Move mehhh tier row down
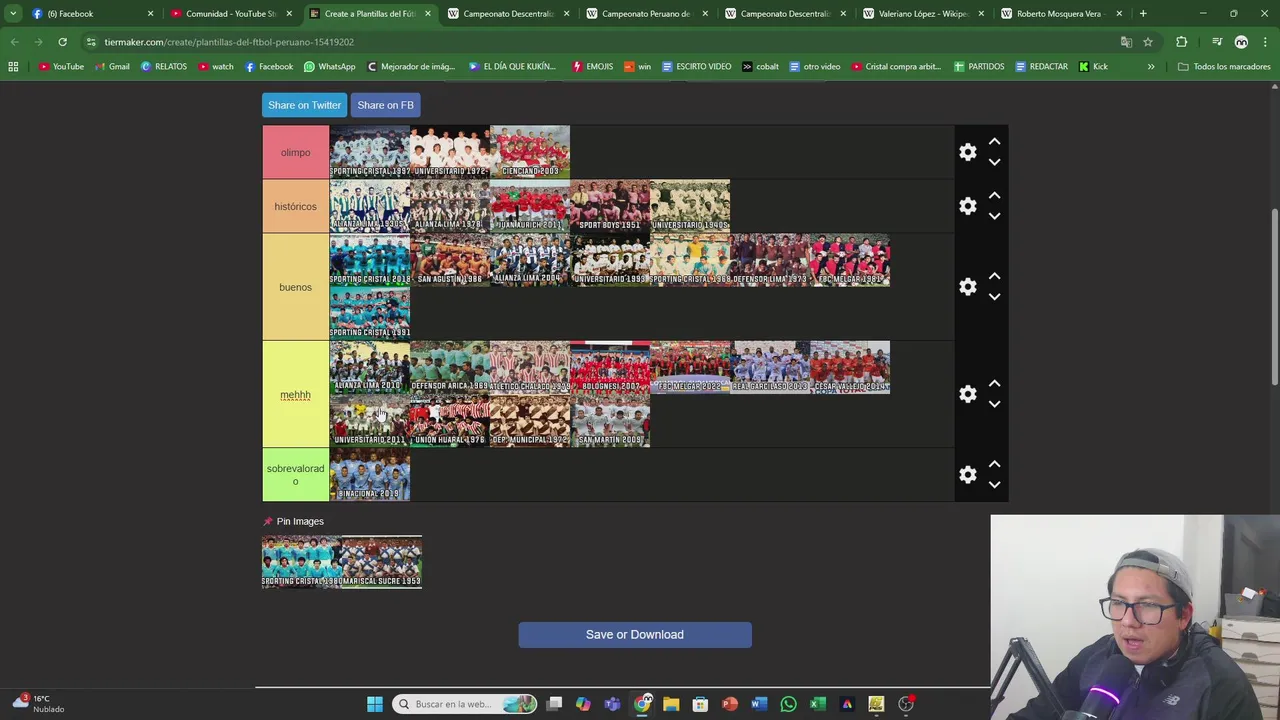1280x720 pixels. (x=994, y=404)
